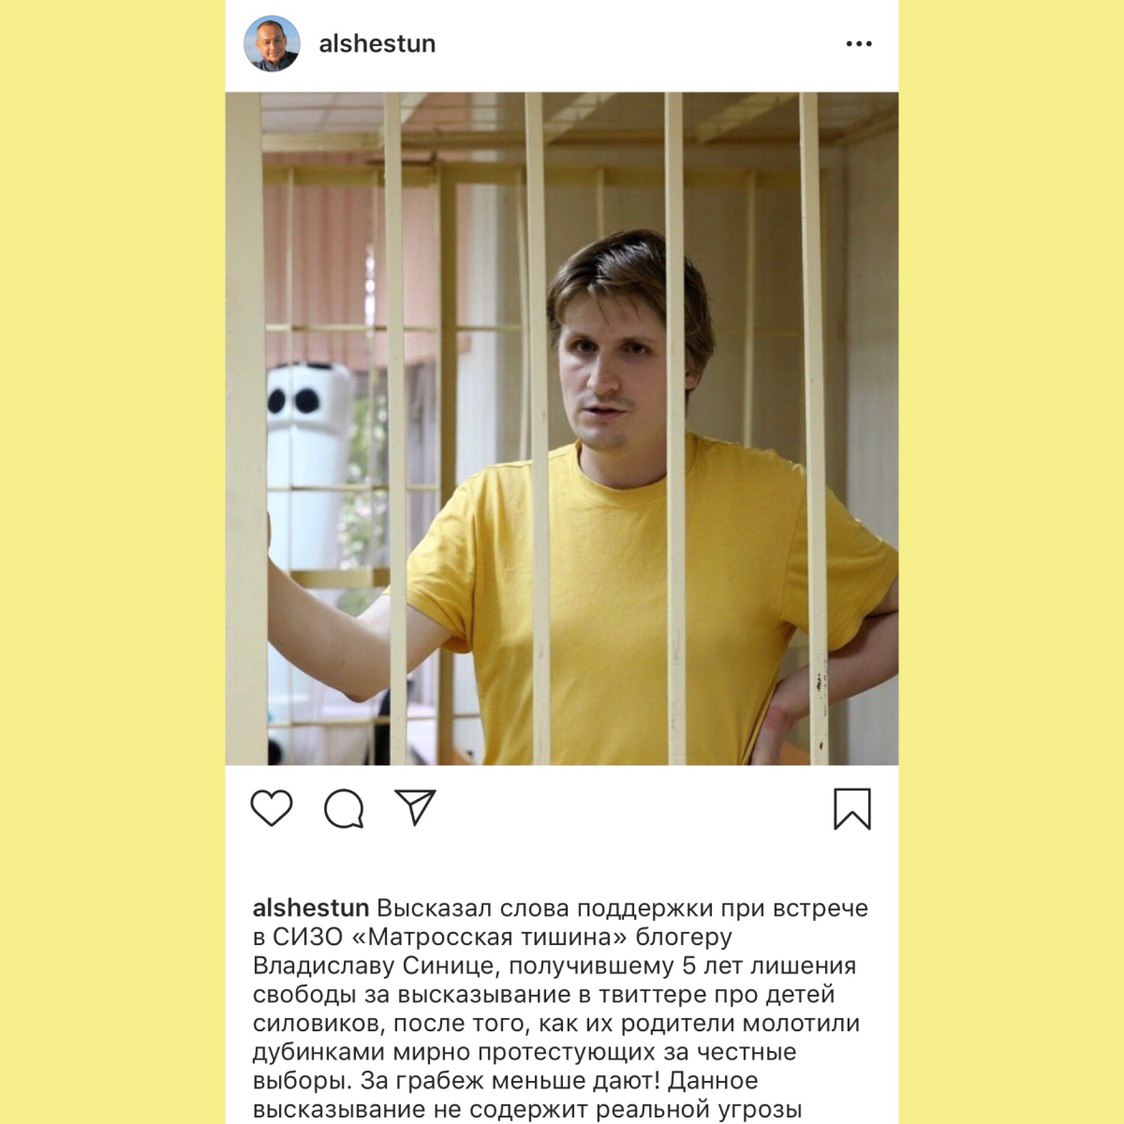Share the post with the paper plane icon

pos(415,807)
